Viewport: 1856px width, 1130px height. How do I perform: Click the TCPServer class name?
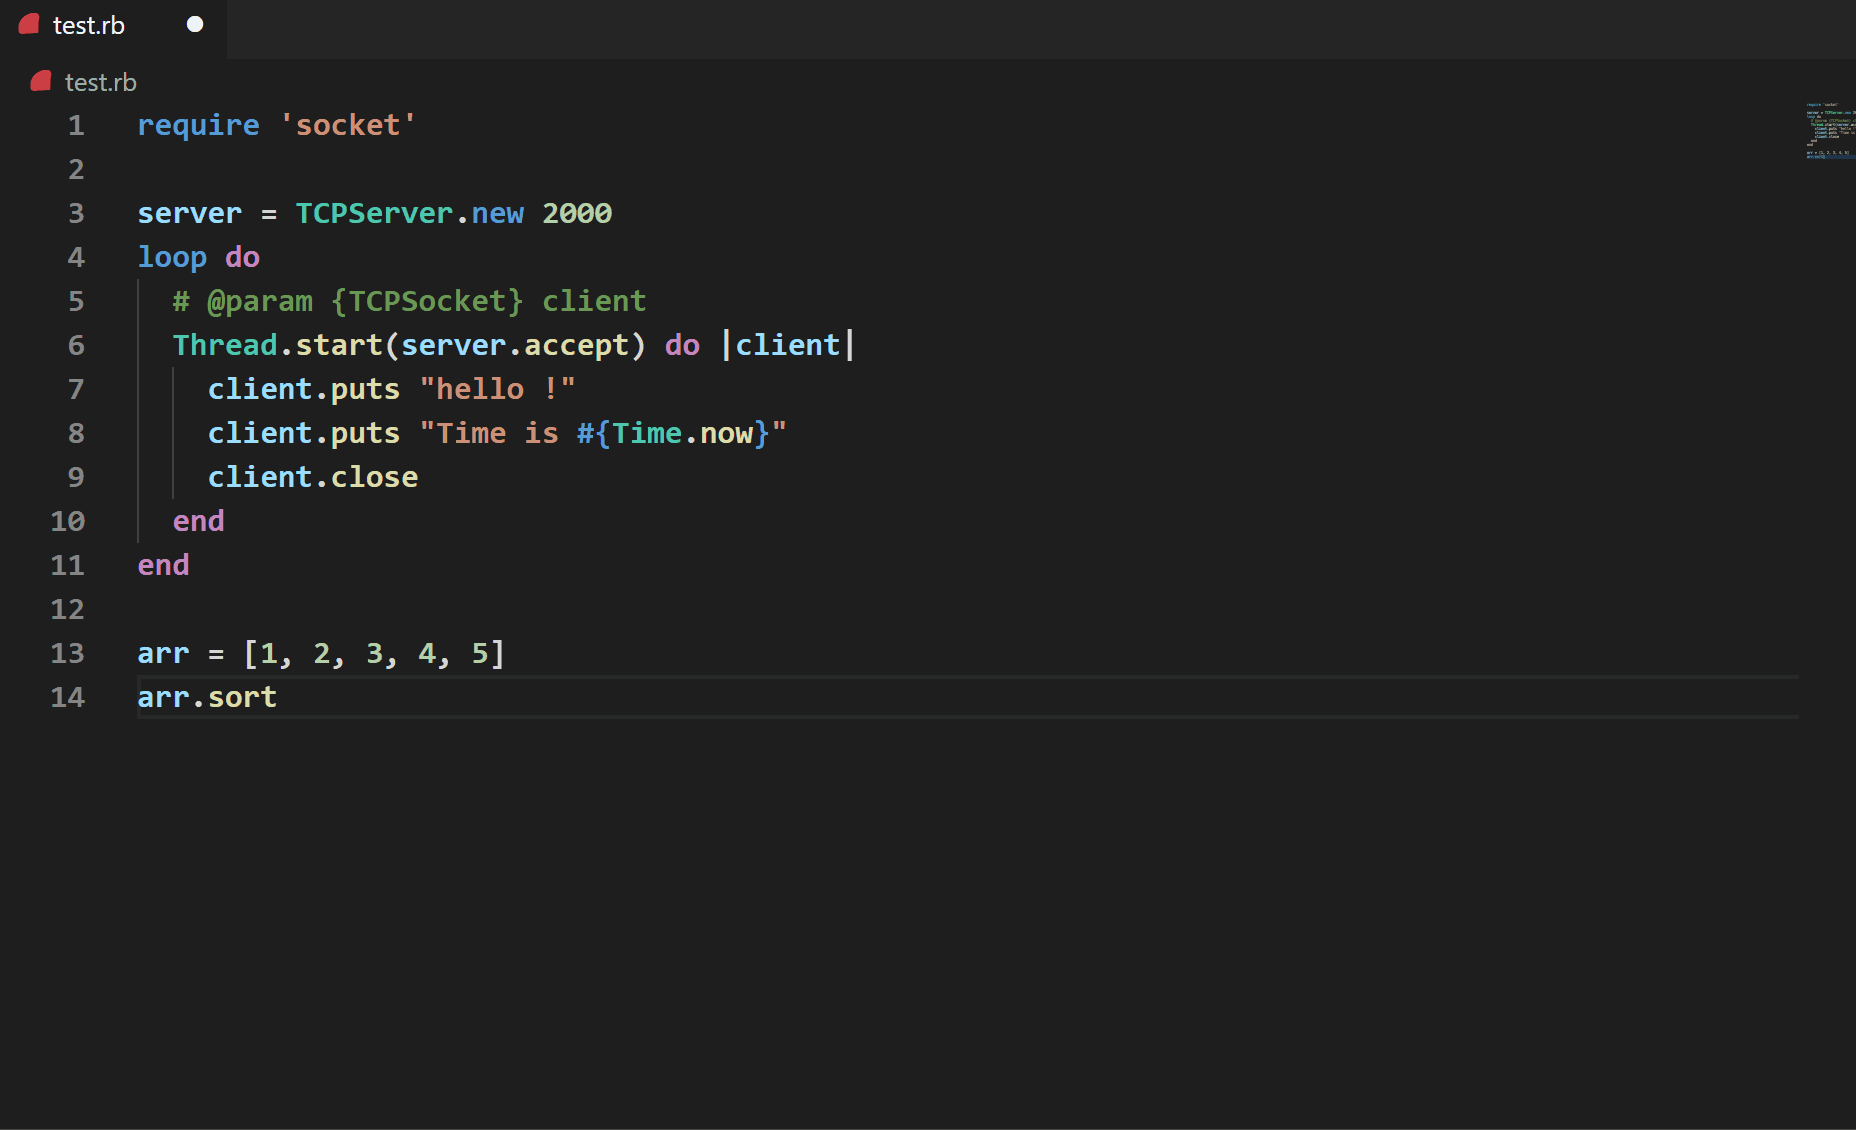click(x=374, y=214)
